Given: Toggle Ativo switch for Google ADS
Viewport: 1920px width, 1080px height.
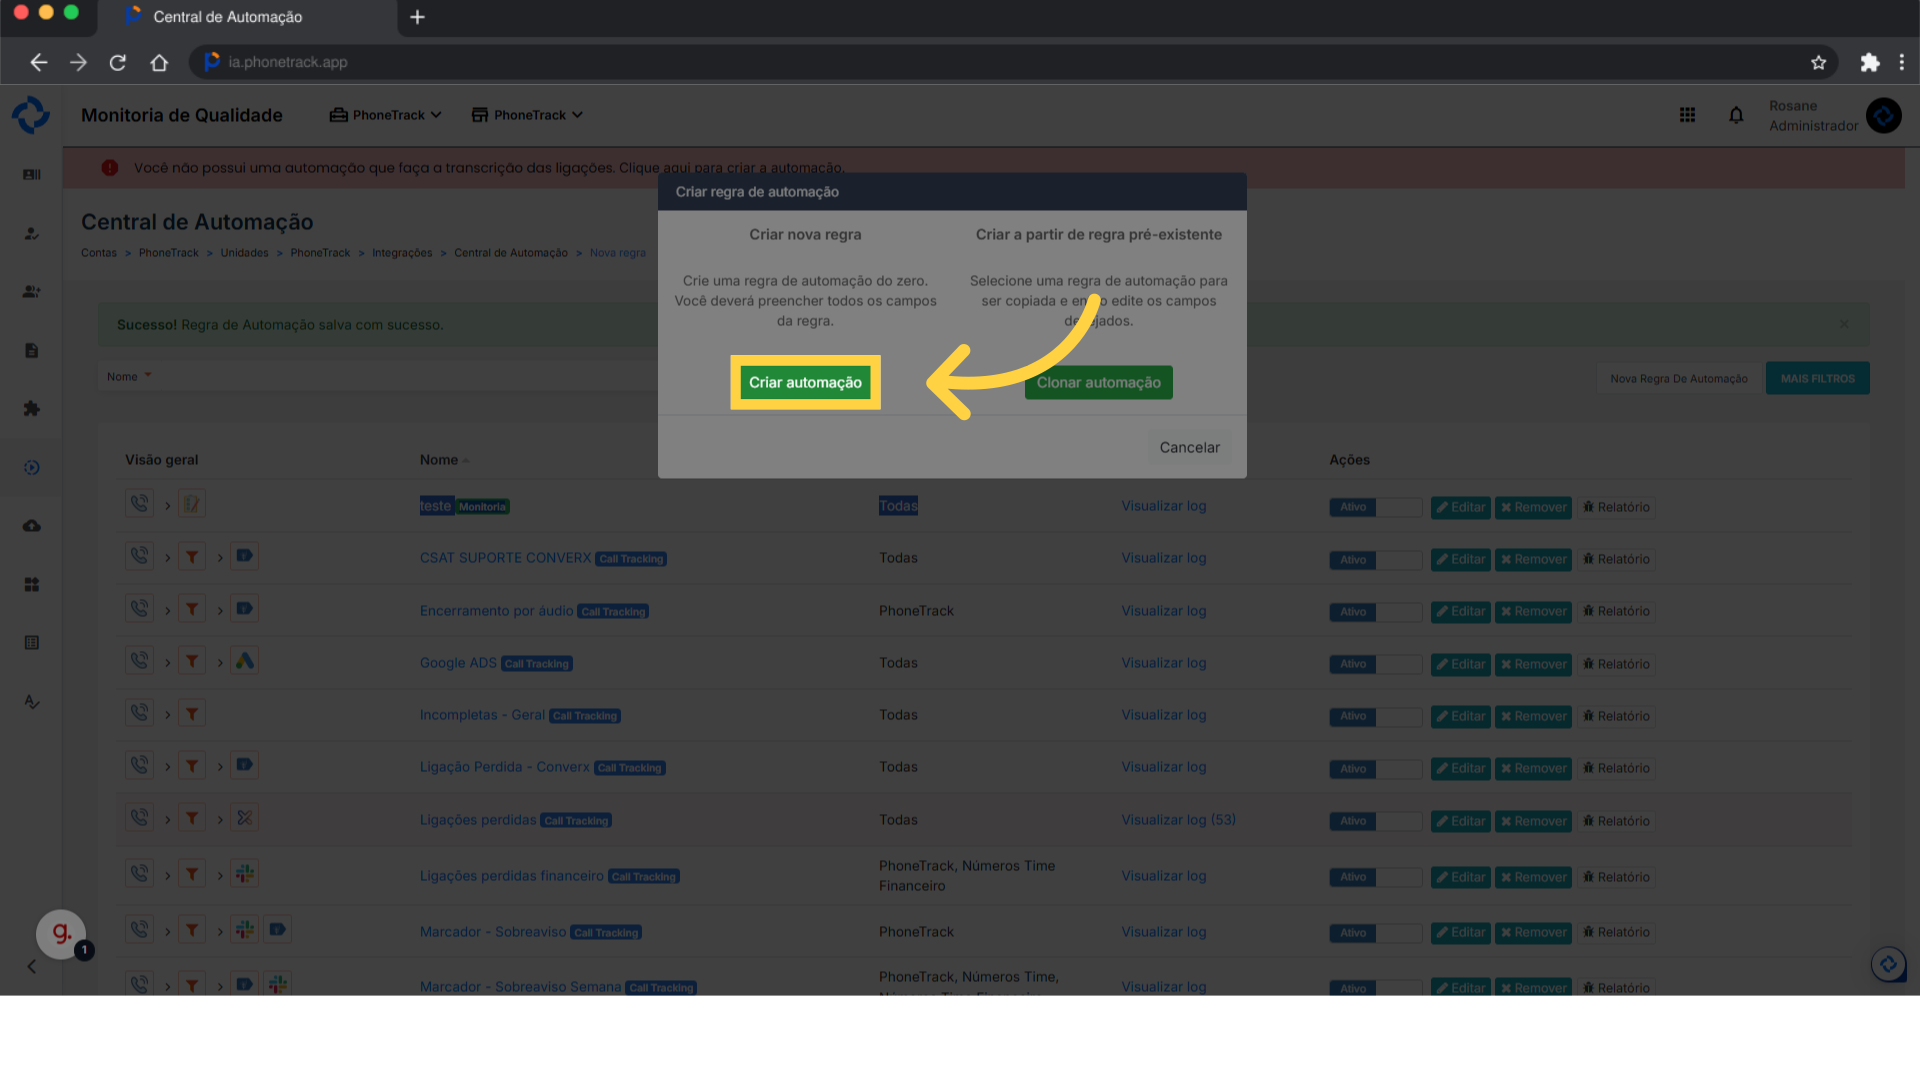Looking at the screenshot, I should pyautogui.click(x=1376, y=664).
